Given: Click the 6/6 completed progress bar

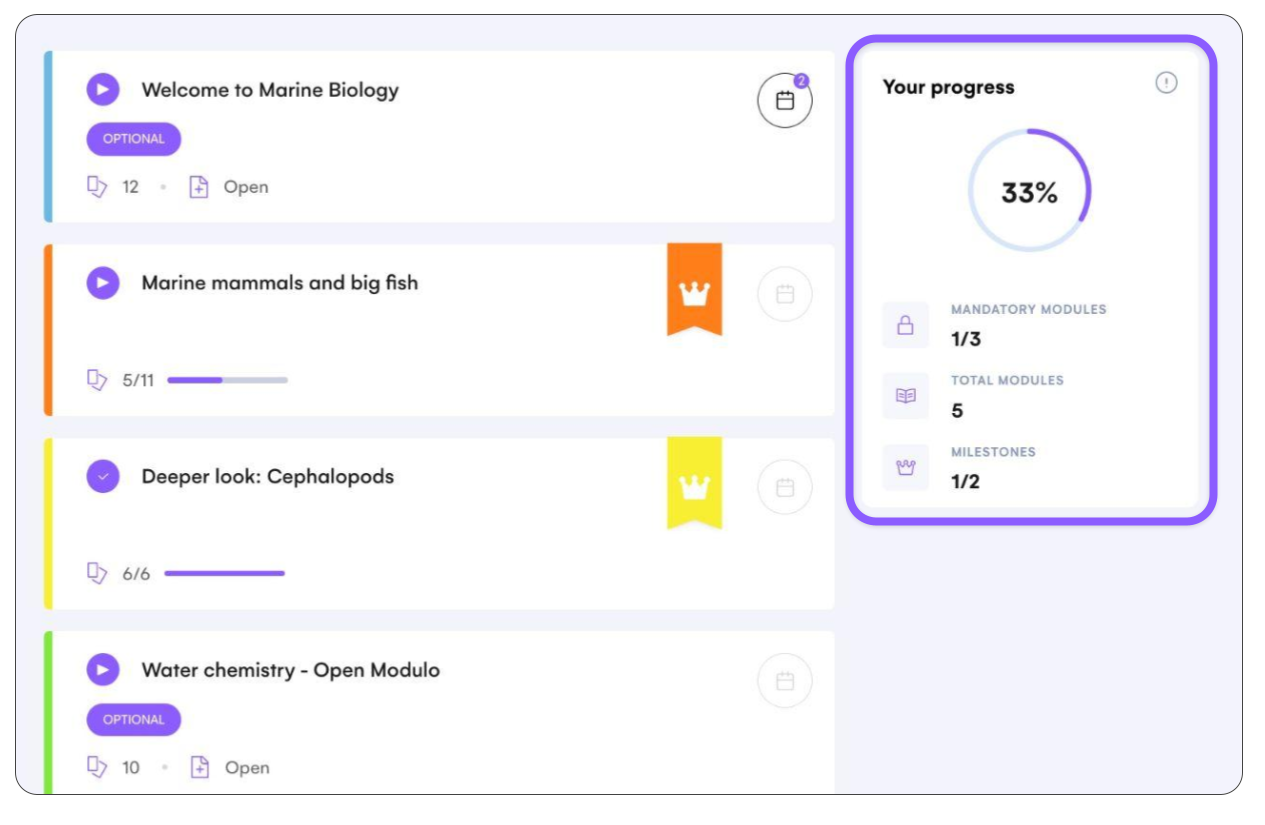Looking at the screenshot, I should 225,573.
